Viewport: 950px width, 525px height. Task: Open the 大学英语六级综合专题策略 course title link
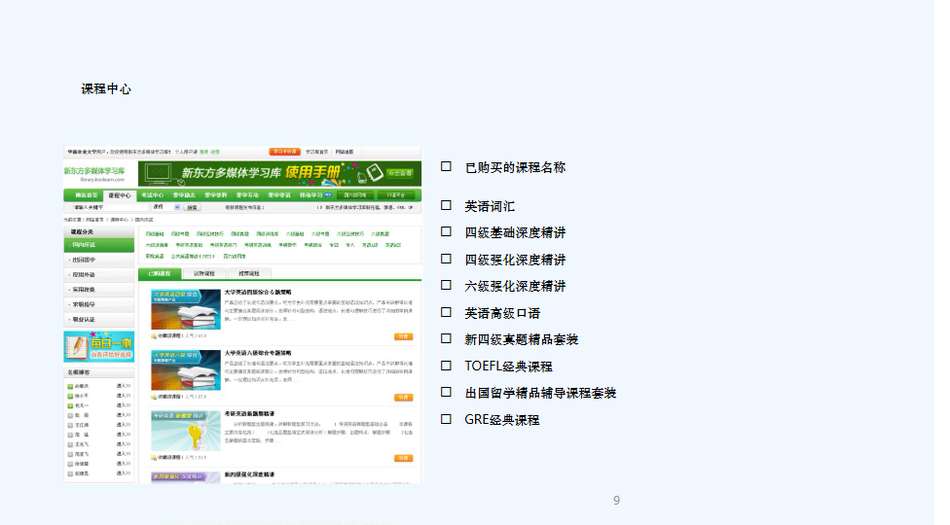pos(257,353)
